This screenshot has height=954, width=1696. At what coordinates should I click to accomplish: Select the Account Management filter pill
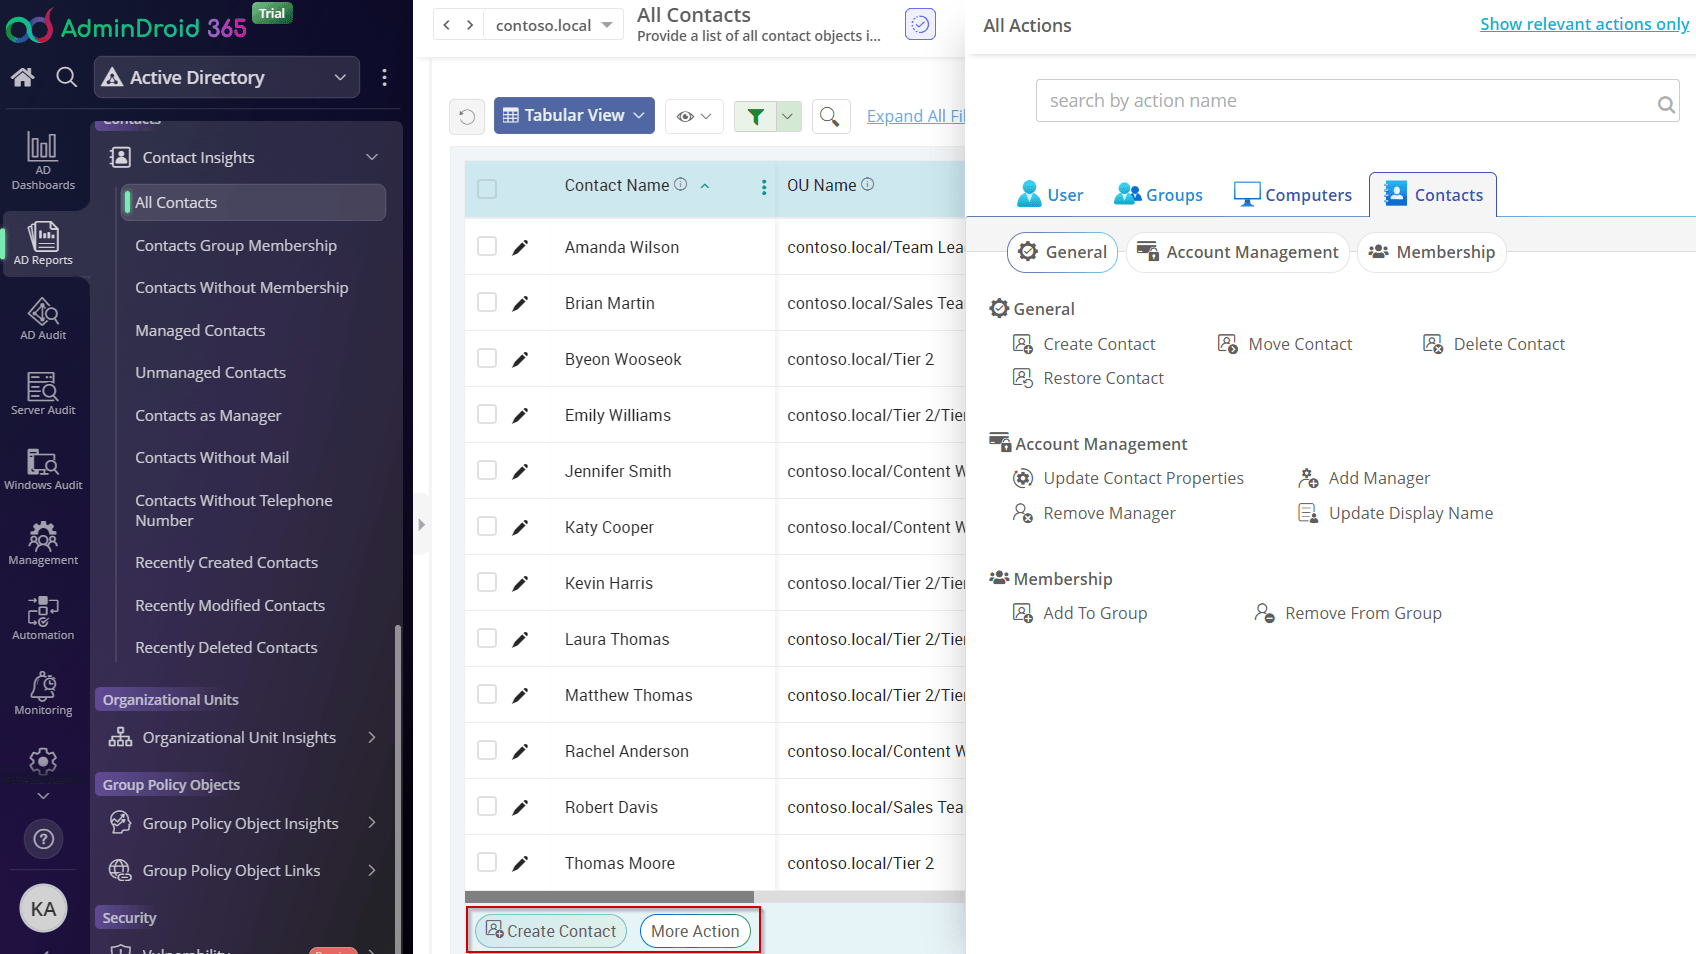coord(1238,252)
